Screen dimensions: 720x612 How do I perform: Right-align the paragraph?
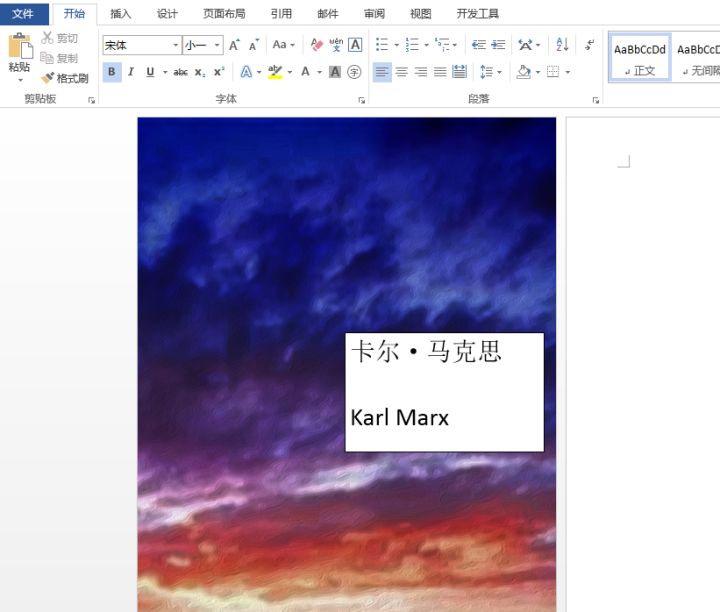(421, 72)
